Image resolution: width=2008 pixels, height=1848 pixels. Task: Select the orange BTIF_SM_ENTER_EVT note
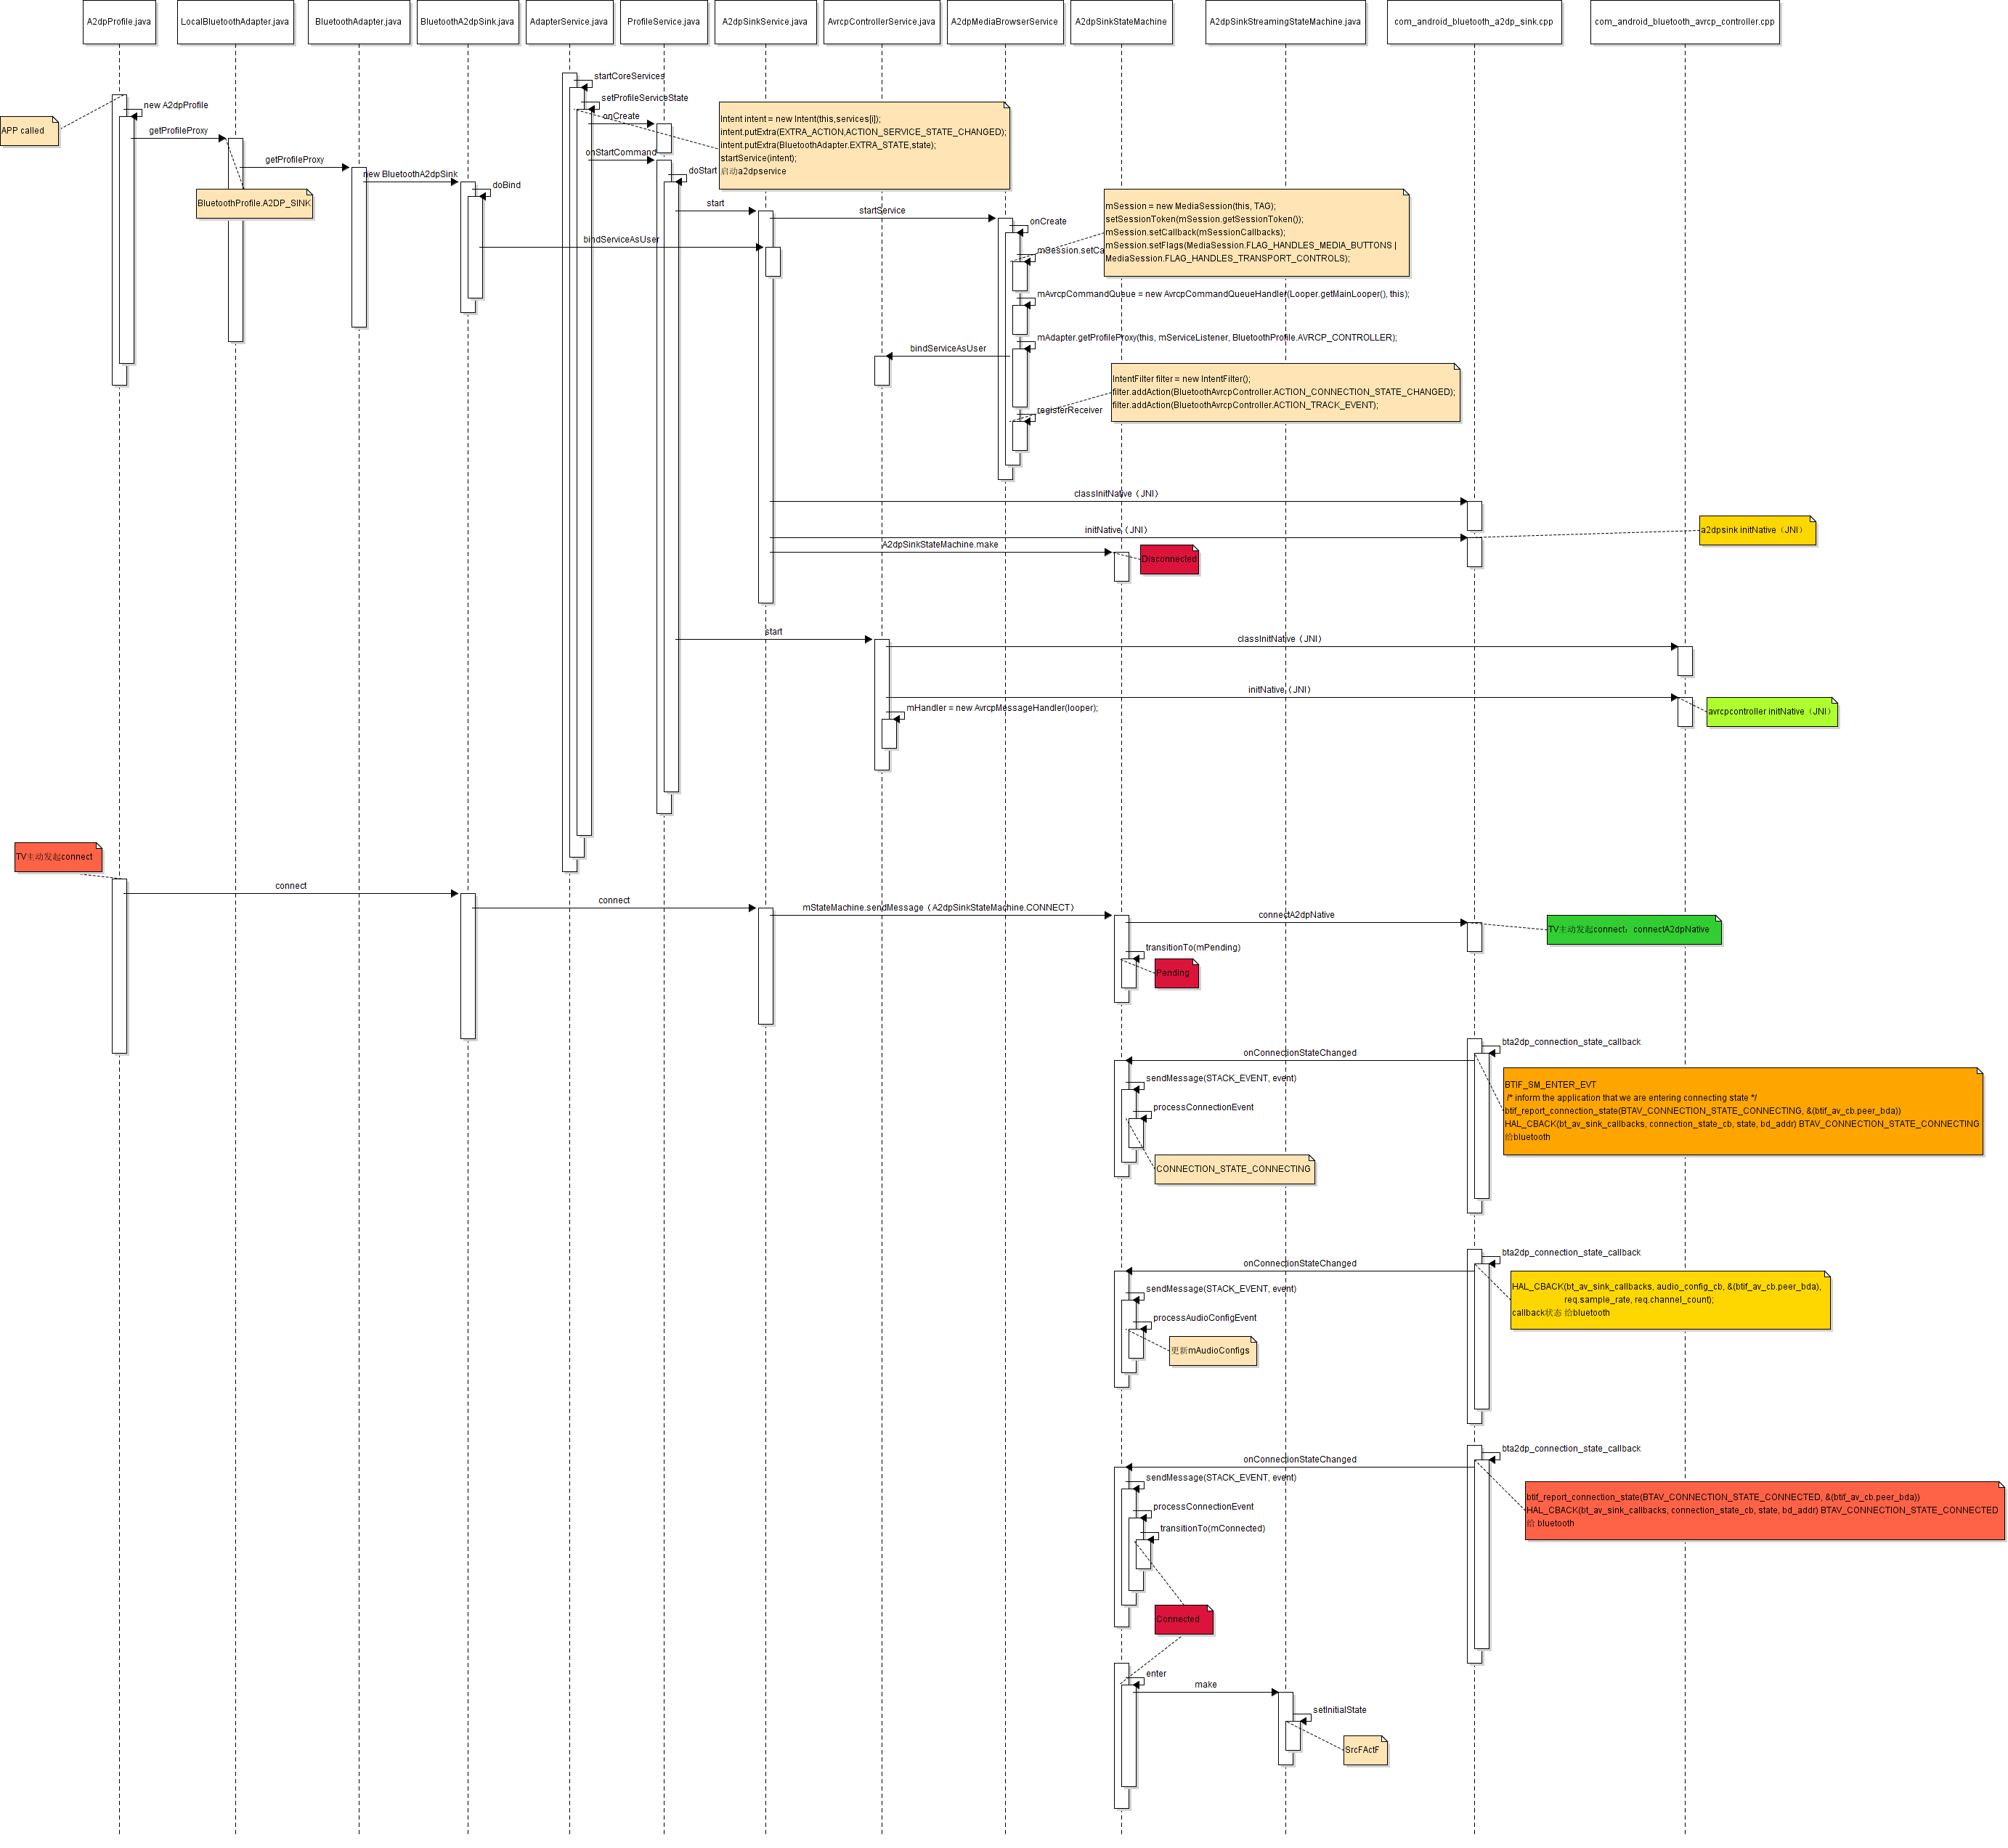pyautogui.click(x=1742, y=1111)
